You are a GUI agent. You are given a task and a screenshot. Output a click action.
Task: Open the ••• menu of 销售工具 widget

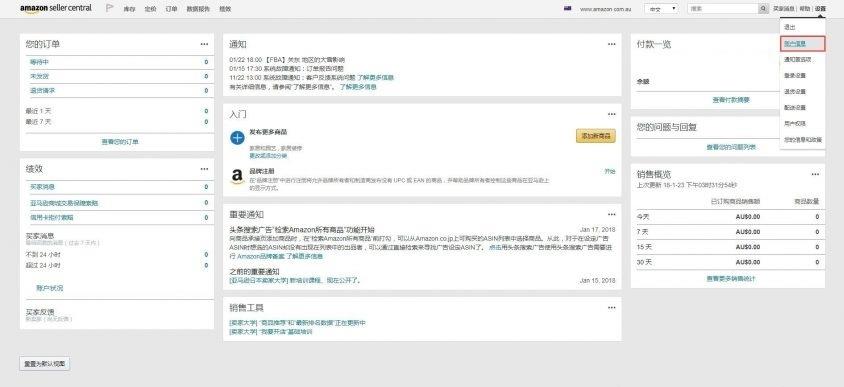point(611,307)
